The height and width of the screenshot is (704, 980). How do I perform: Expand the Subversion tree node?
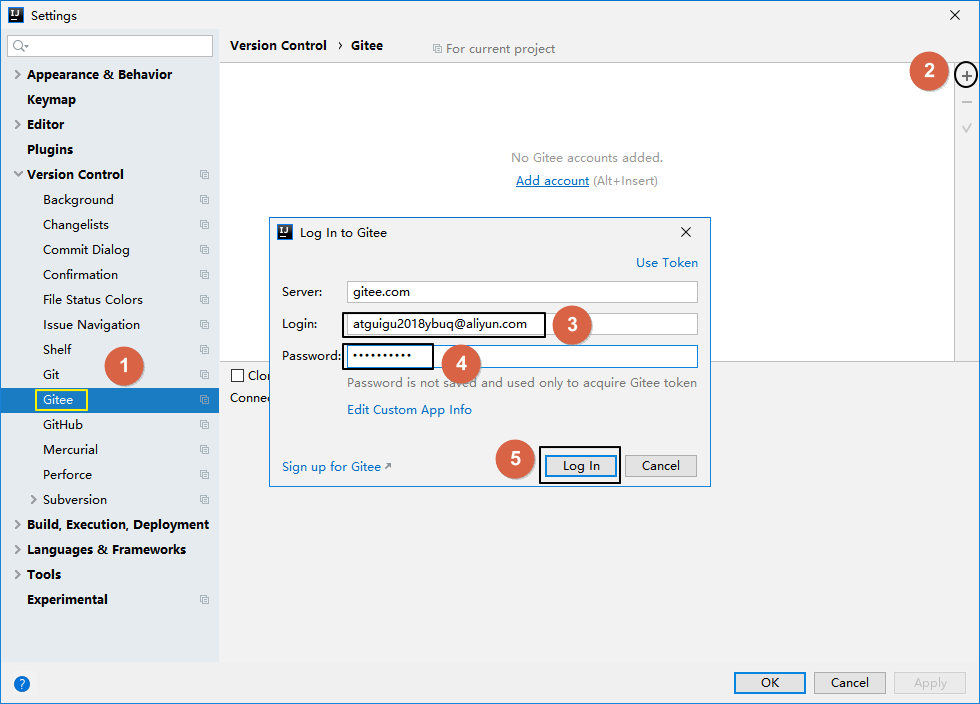click(x=33, y=500)
